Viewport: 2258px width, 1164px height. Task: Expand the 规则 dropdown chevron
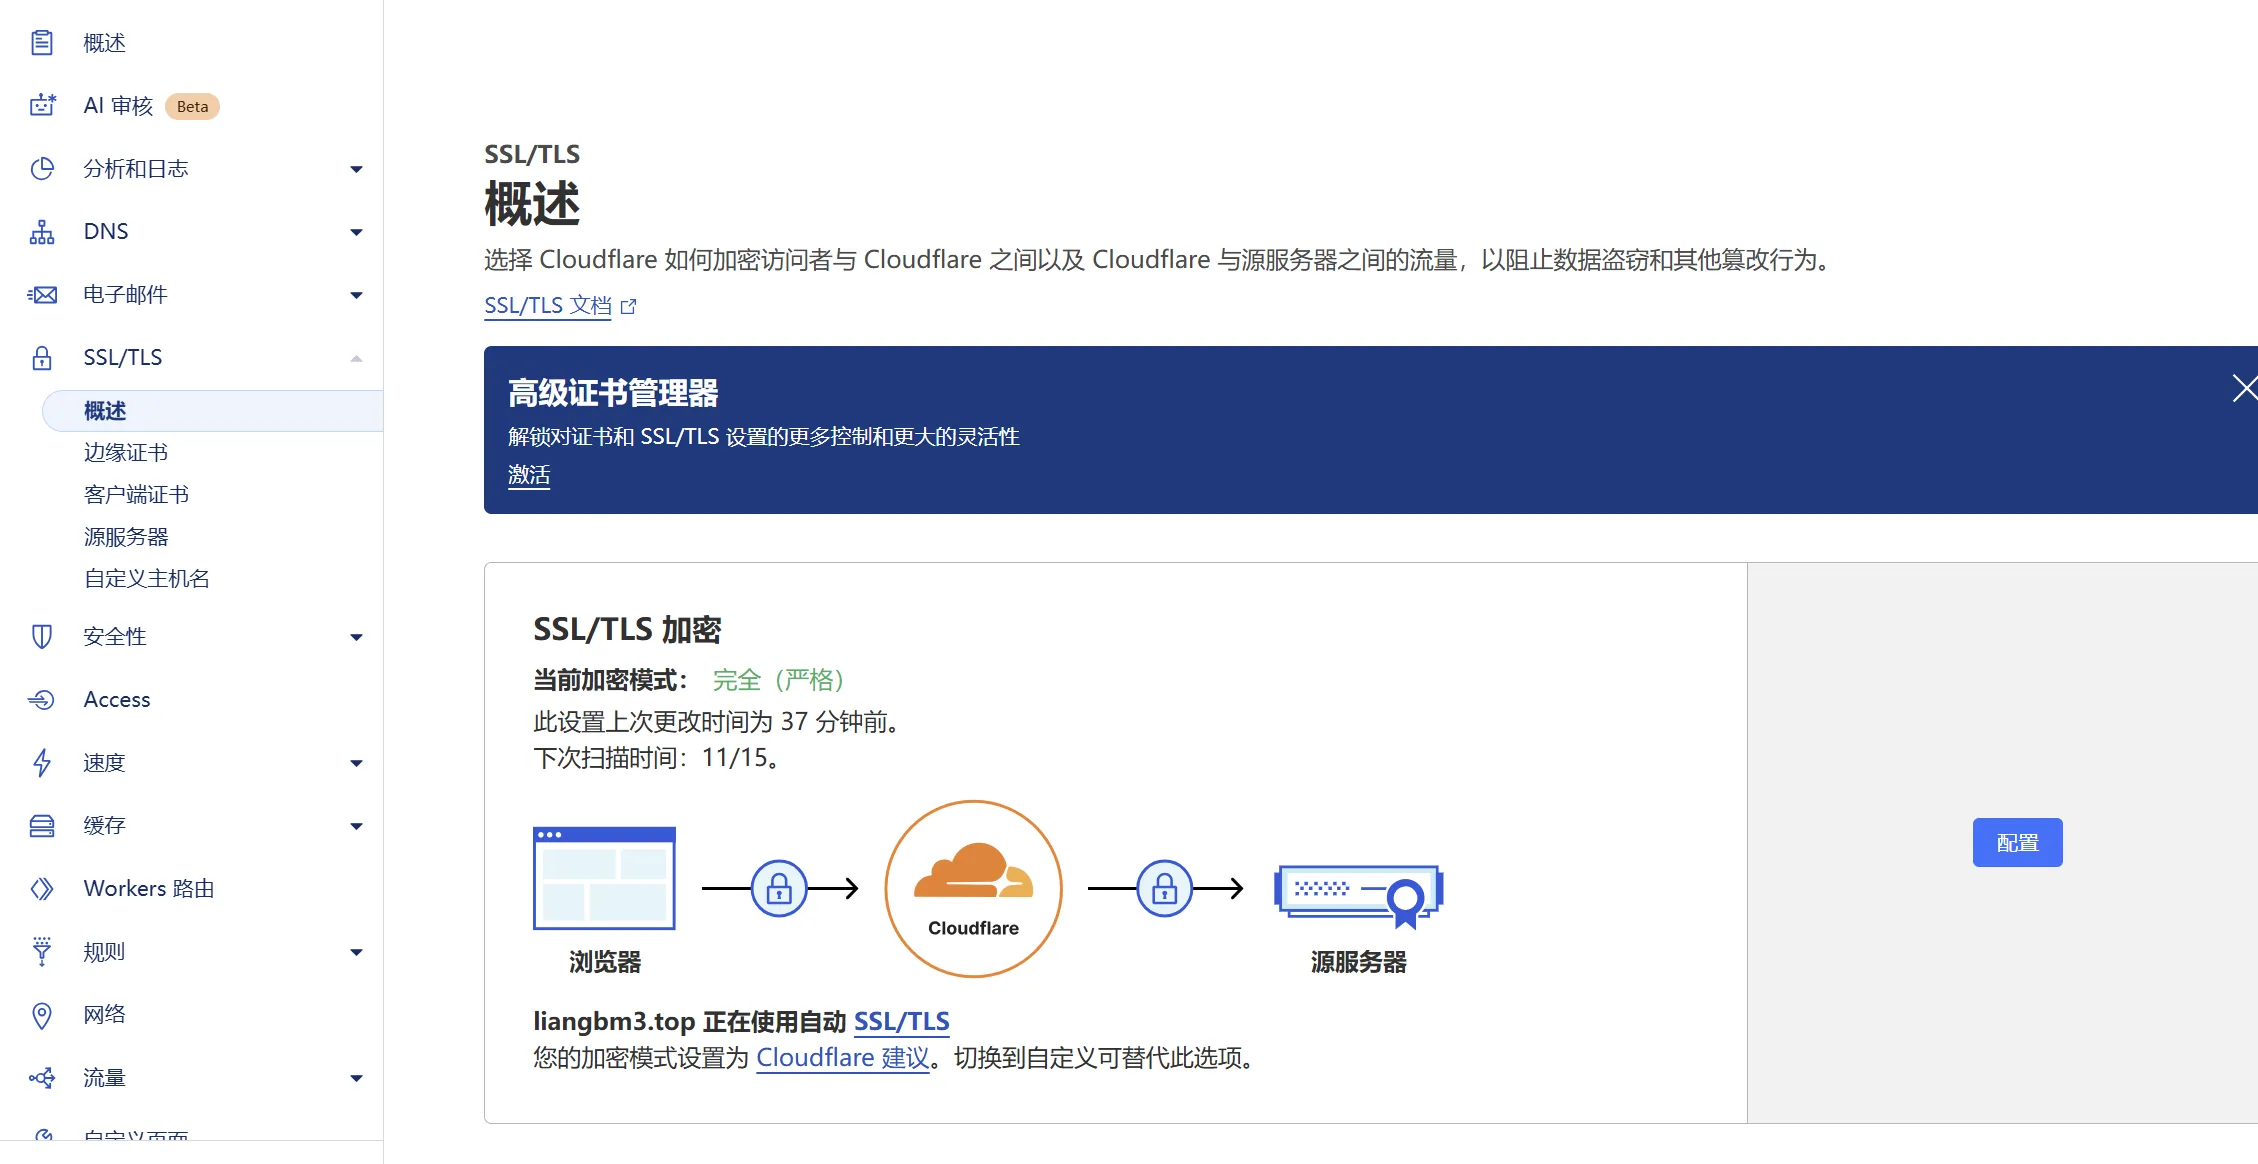[355, 951]
